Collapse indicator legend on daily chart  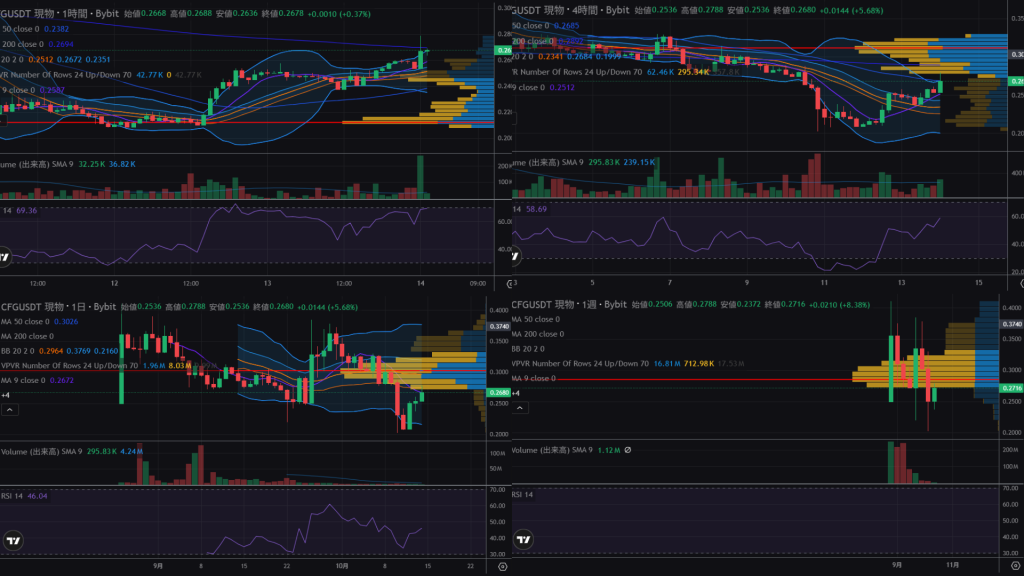(8, 410)
